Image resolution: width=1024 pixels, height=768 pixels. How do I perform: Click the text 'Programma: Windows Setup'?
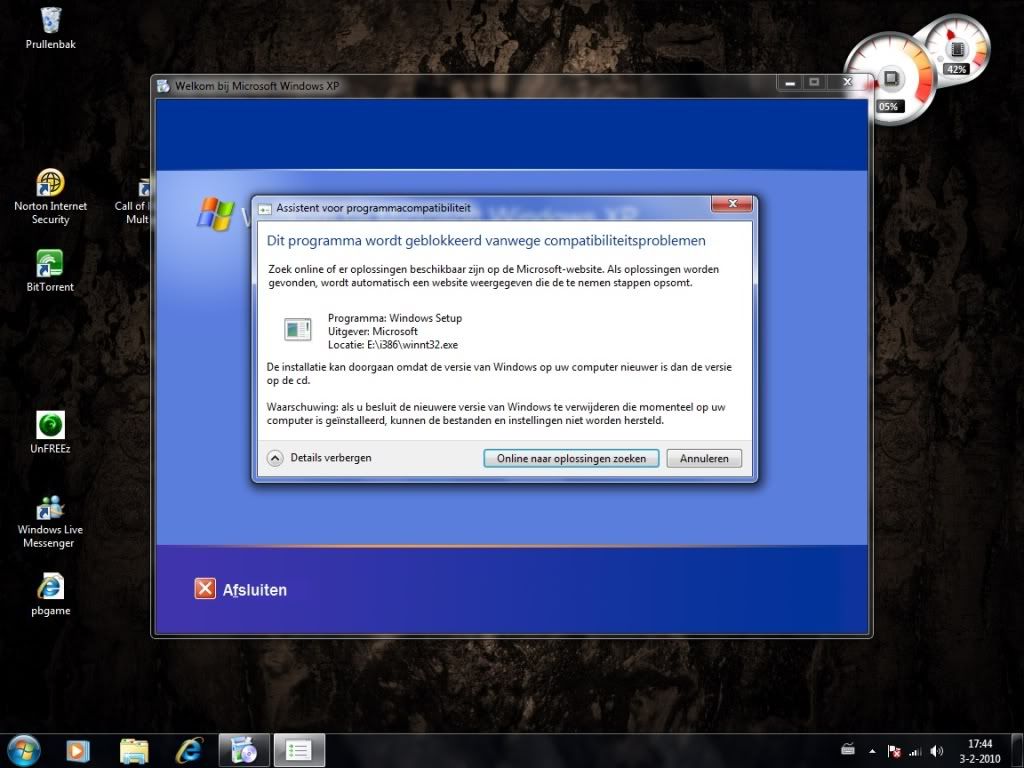click(x=394, y=318)
